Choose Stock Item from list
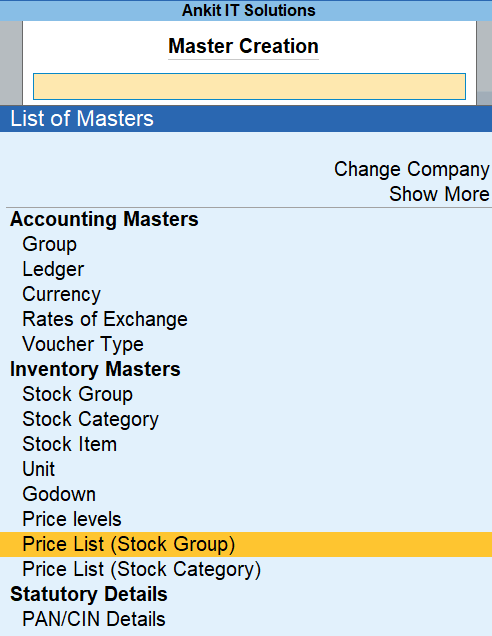The height and width of the screenshot is (636, 492). 69,444
